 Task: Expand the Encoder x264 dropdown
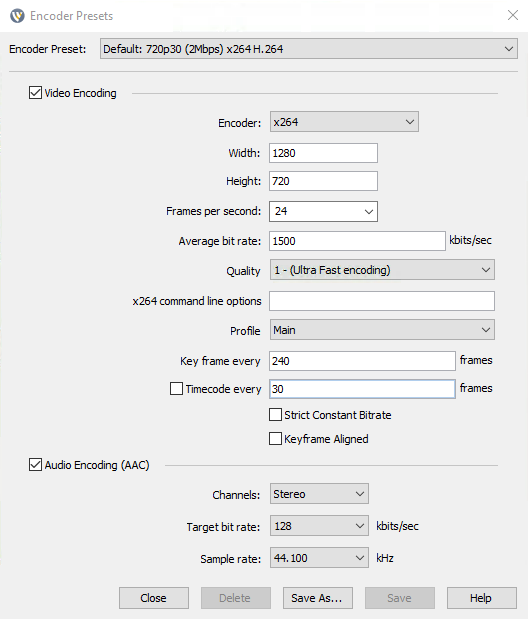[x=344, y=122]
